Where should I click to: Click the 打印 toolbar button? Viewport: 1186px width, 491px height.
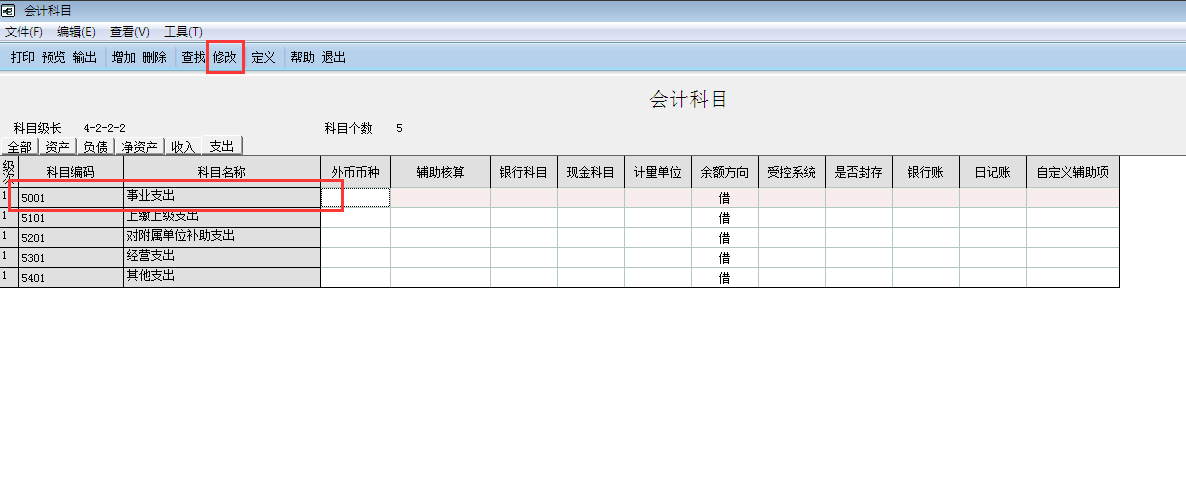pyautogui.click(x=22, y=58)
